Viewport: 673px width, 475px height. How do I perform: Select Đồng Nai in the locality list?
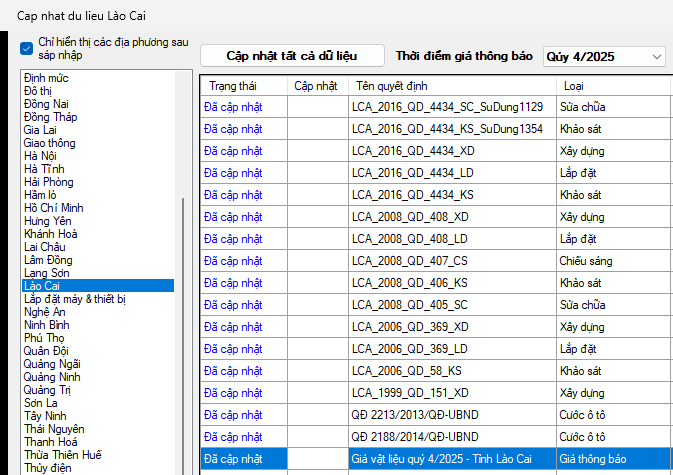pos(45,104)
